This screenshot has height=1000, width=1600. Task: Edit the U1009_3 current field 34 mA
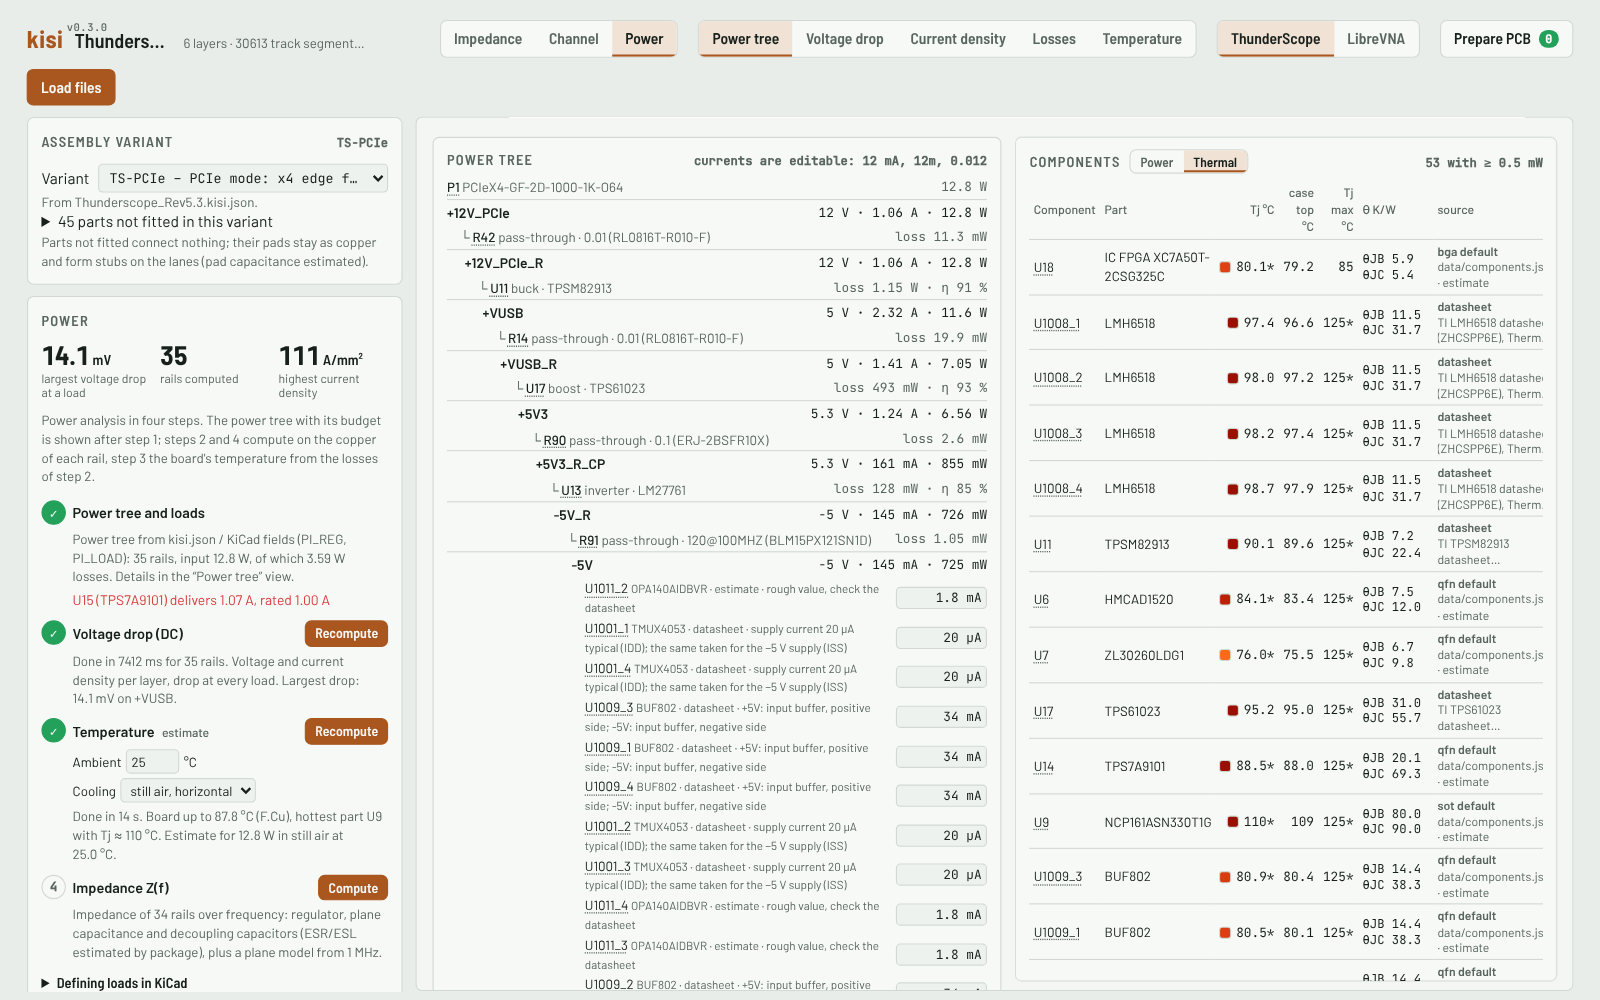(941, 716)
